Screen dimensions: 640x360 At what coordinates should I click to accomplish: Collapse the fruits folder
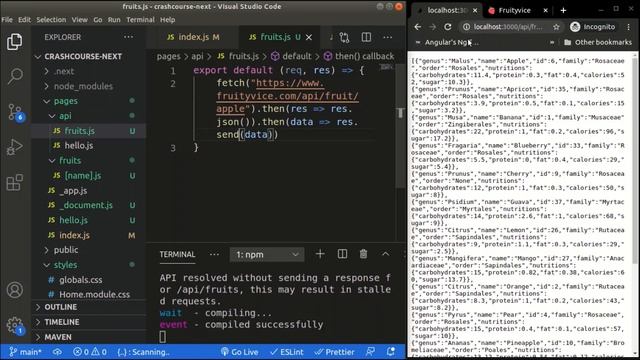[89, 160]
